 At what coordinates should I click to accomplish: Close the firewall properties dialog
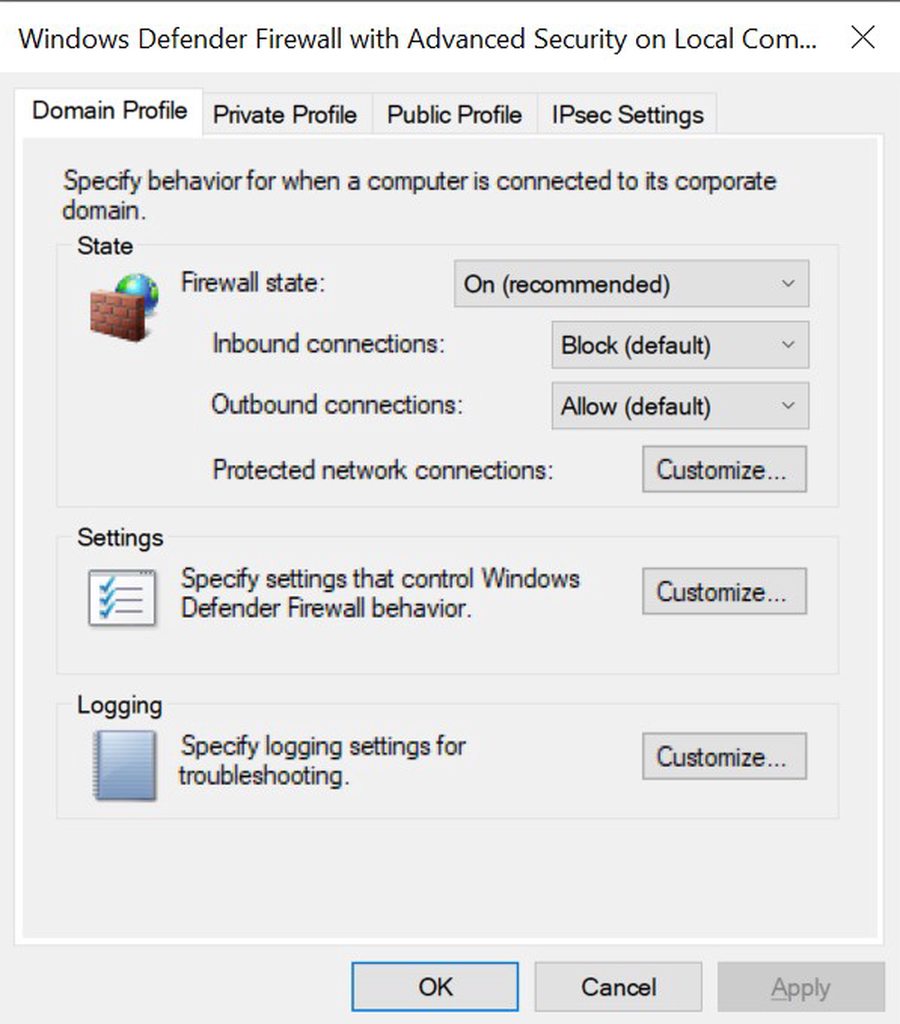point(863,37)
